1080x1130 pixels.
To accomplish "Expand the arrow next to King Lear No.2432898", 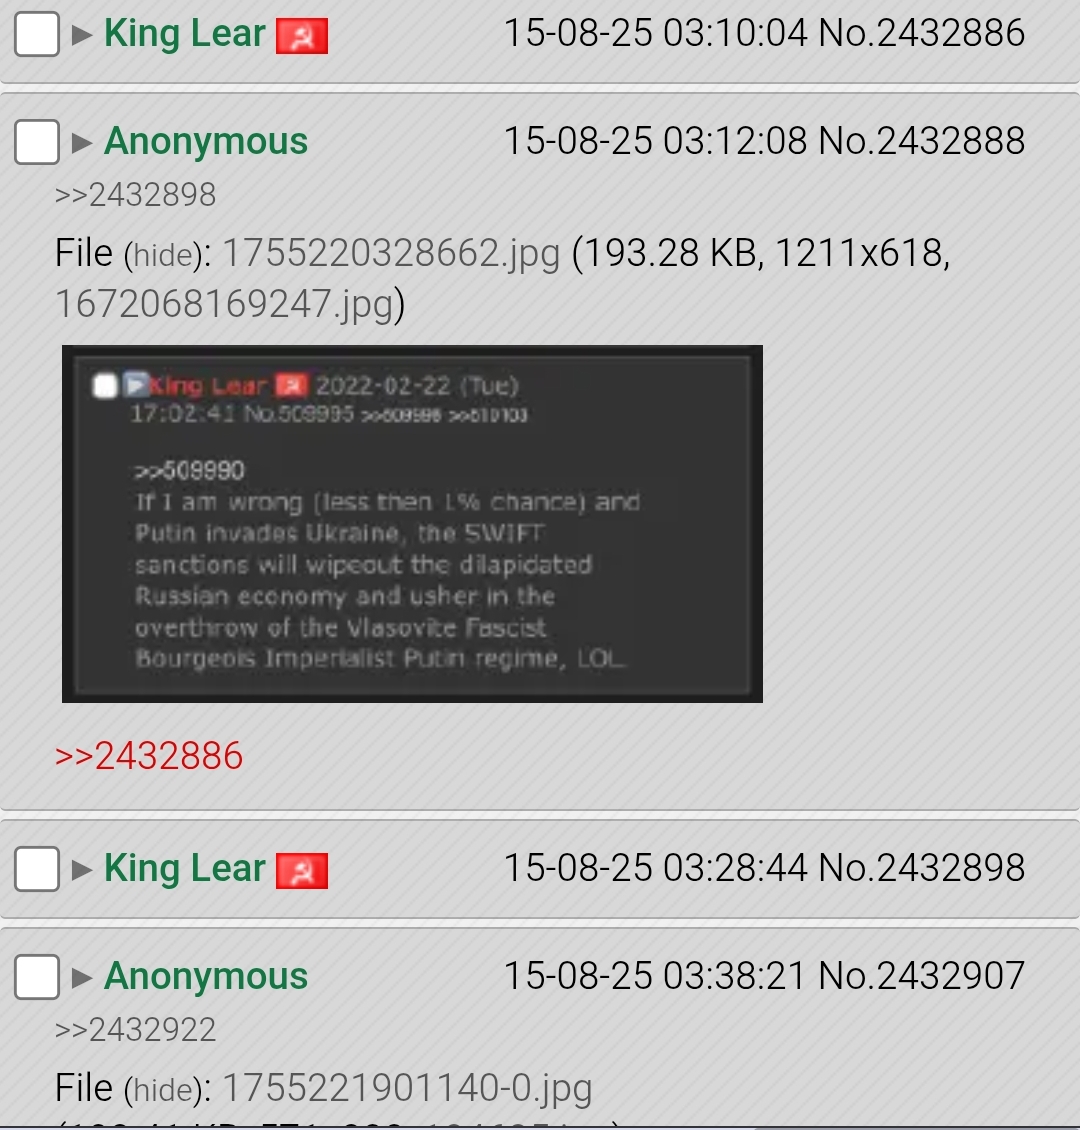I will click(82, 869).
